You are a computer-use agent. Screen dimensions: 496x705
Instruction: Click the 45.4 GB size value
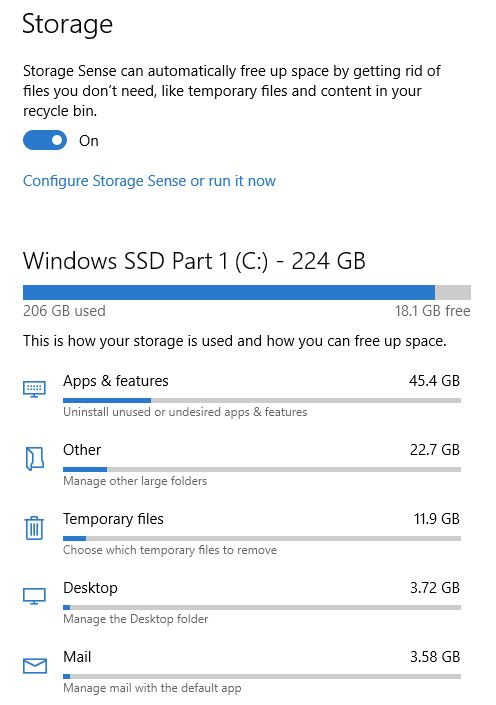pos(434,381)
